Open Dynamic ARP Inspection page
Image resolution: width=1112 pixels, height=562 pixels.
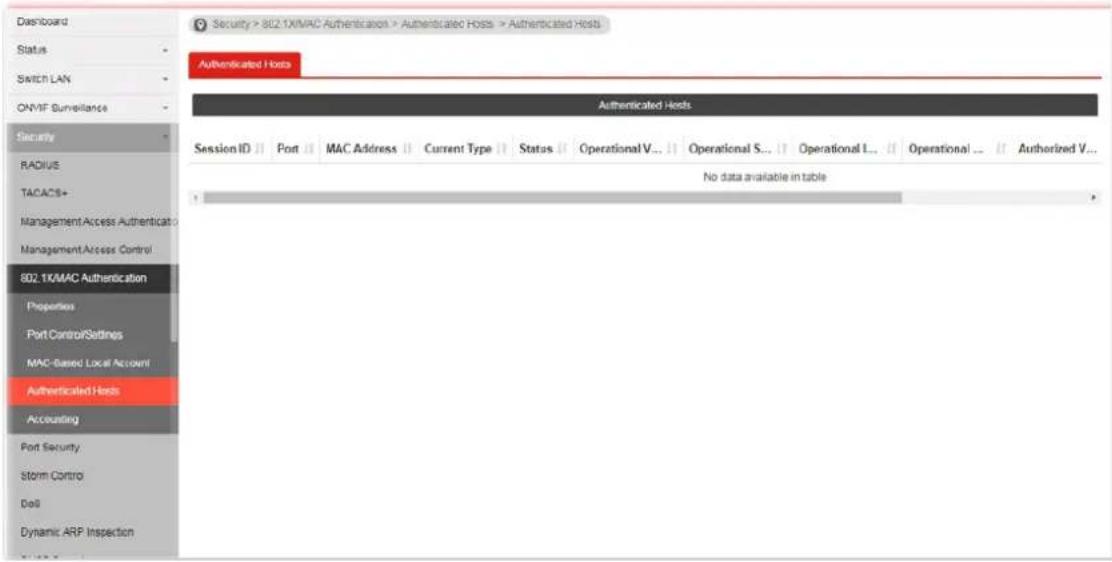tap(93, 531)
